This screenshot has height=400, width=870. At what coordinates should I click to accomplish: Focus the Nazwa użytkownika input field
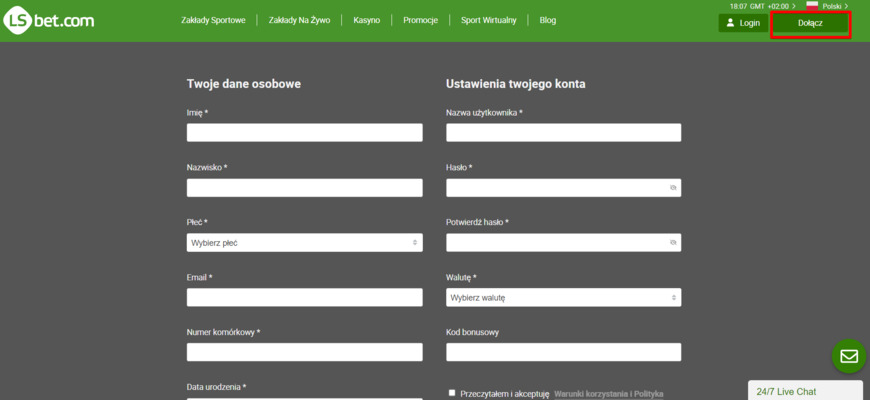click(564, 133)
